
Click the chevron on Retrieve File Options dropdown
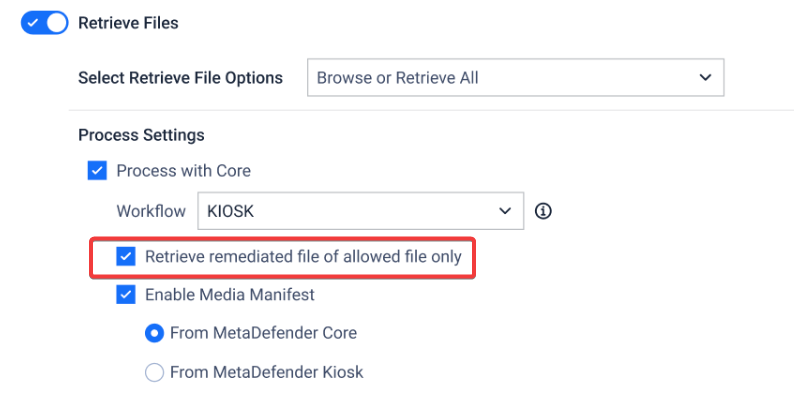705,77
